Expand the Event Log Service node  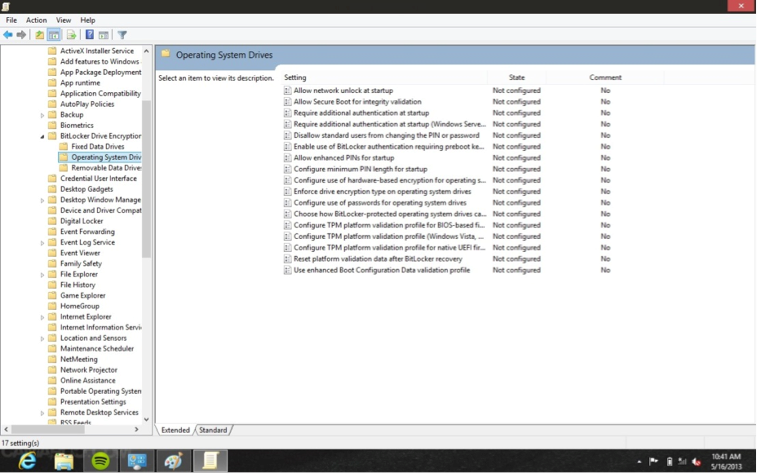tap(42, 243)
